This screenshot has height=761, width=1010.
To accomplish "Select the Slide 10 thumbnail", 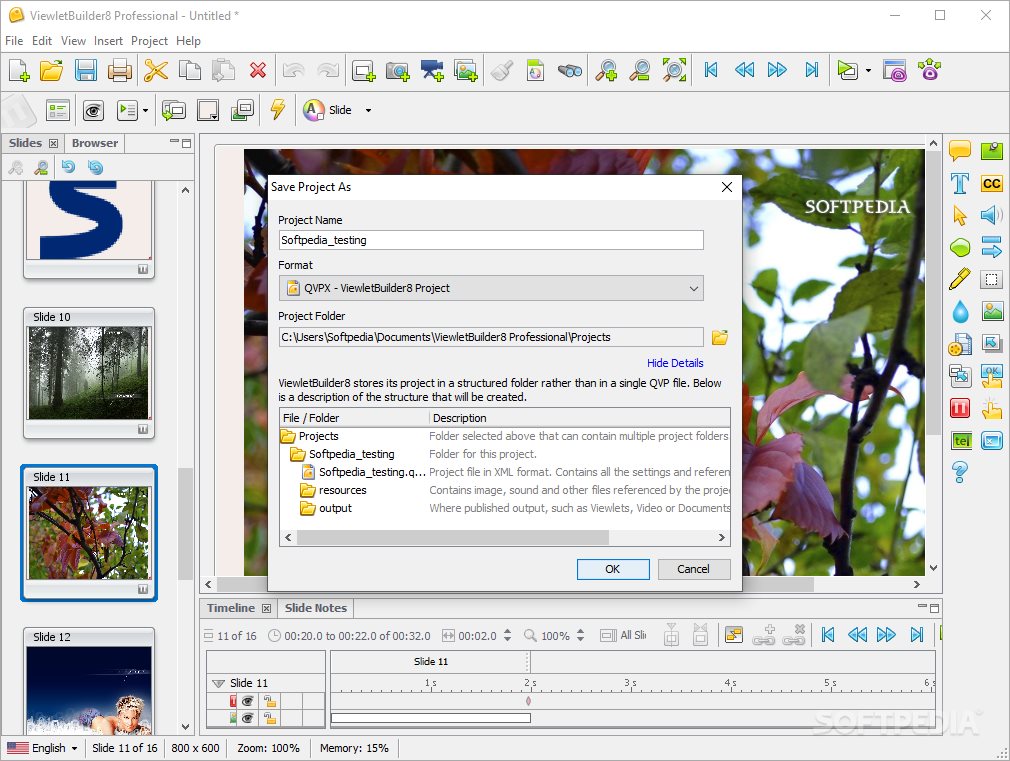I will (89, 372).
